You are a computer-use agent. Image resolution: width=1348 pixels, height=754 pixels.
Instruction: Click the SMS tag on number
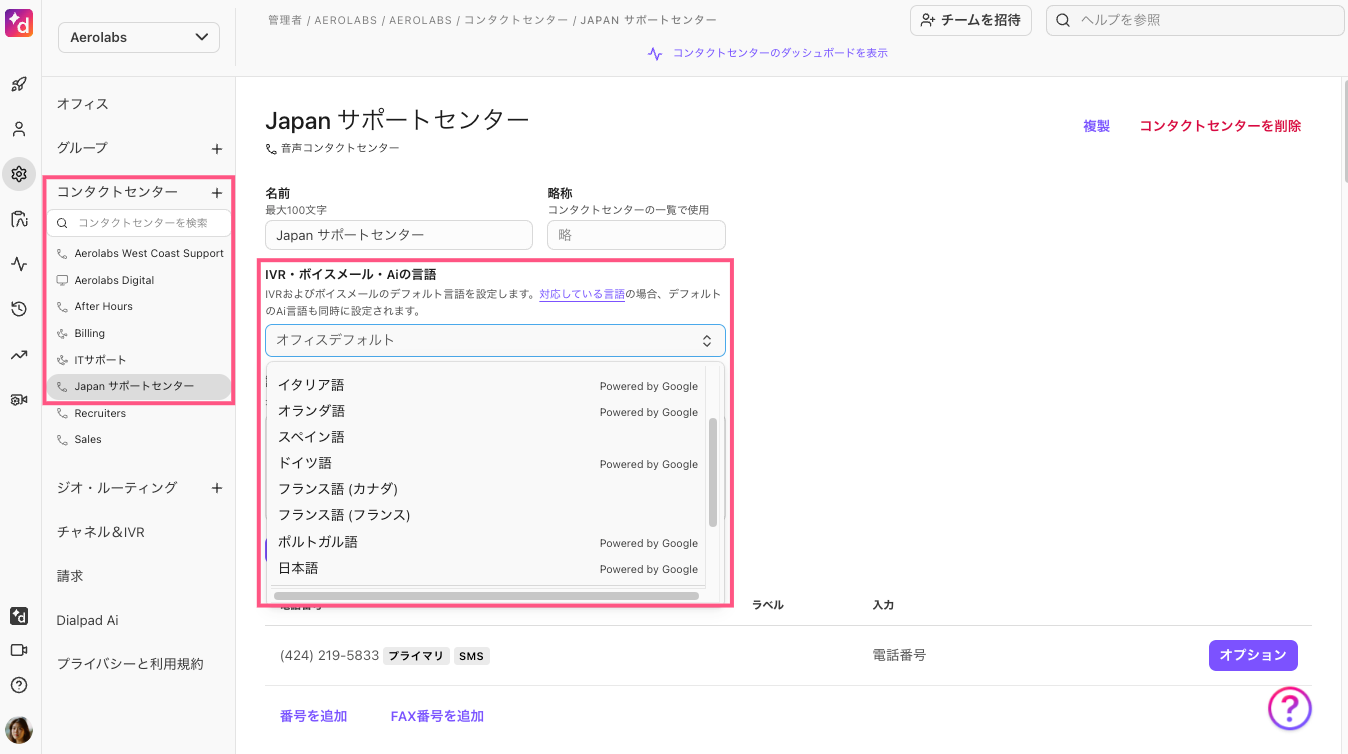point(471,656)
